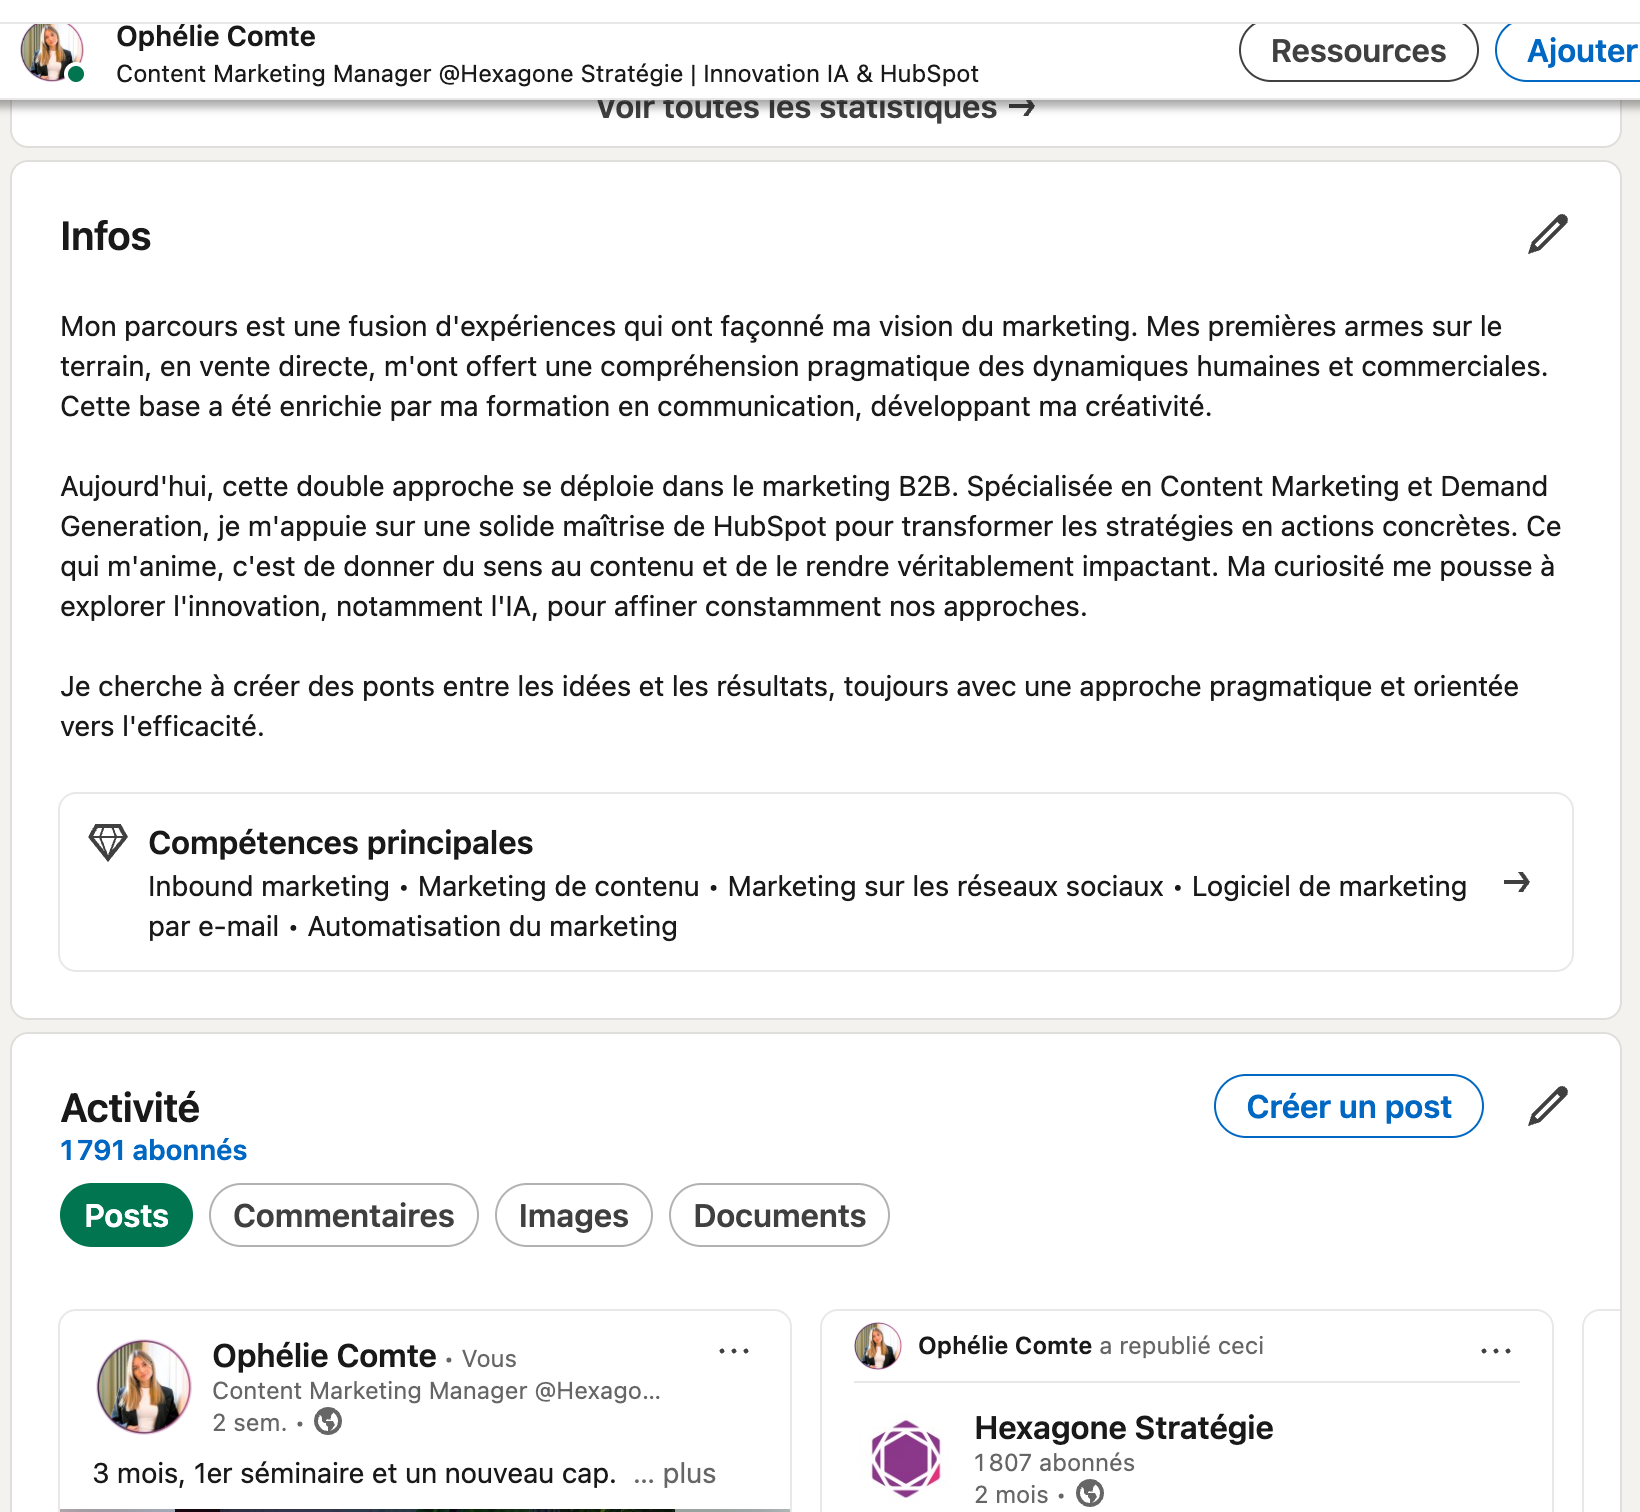1640x1512 pixels.
Task: Click the Hexagone Stratégie hexagon logo
Action: coord(905,1457)
